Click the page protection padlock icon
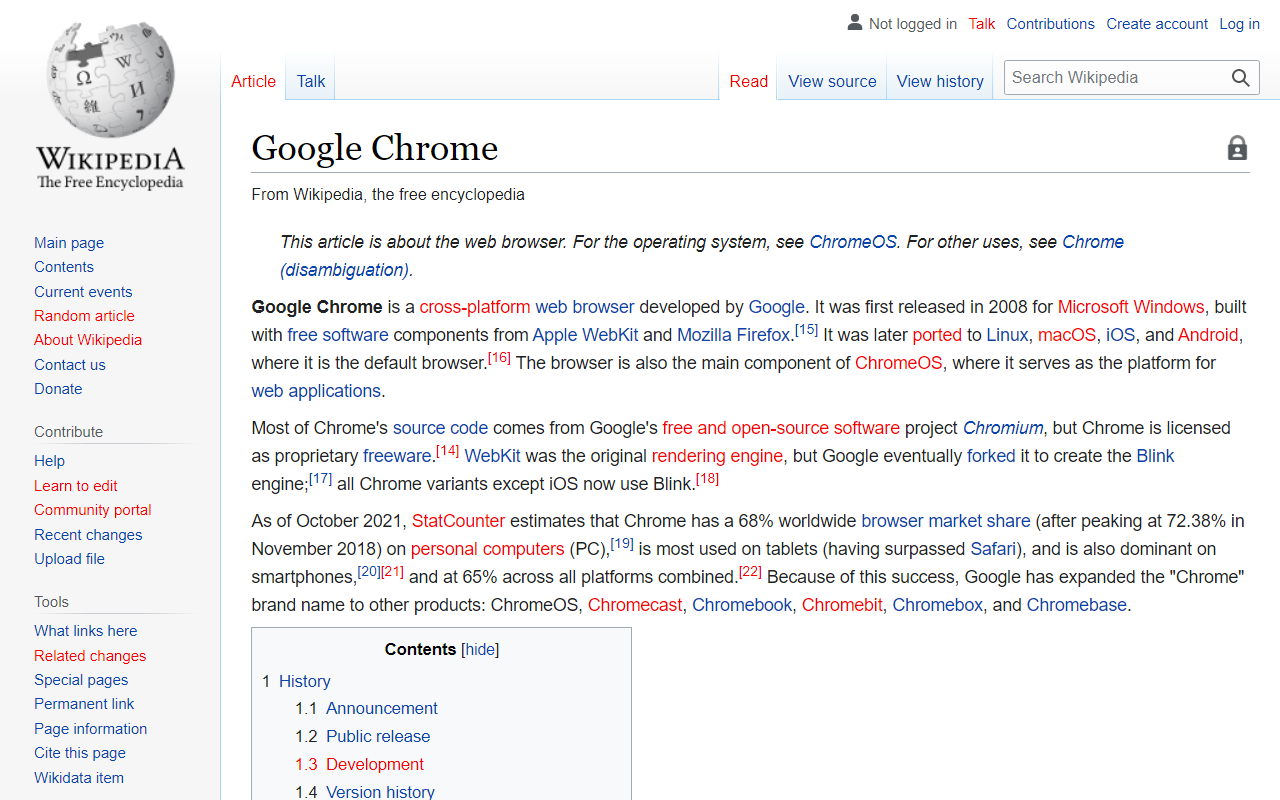The height and width of the screenshot is (800, 1280). click(1237, 148)
